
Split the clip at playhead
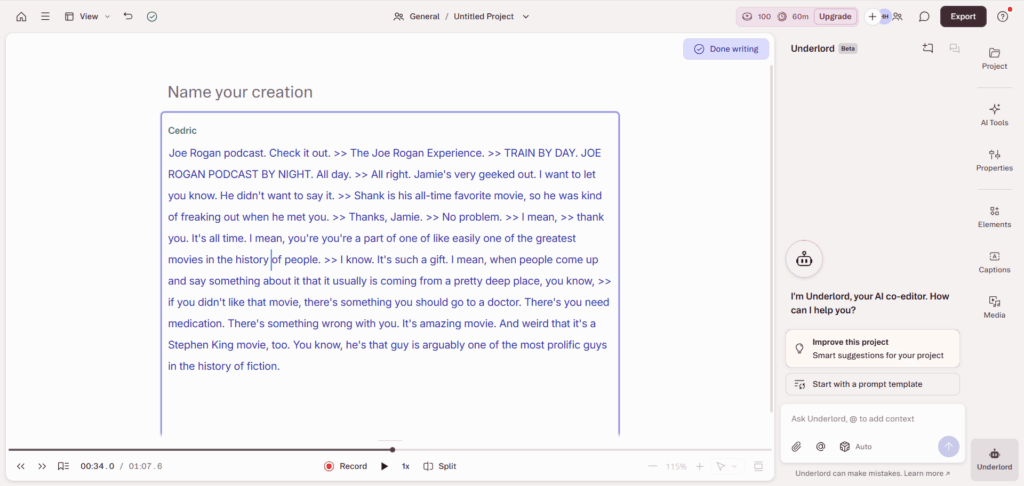coord(440,466)
